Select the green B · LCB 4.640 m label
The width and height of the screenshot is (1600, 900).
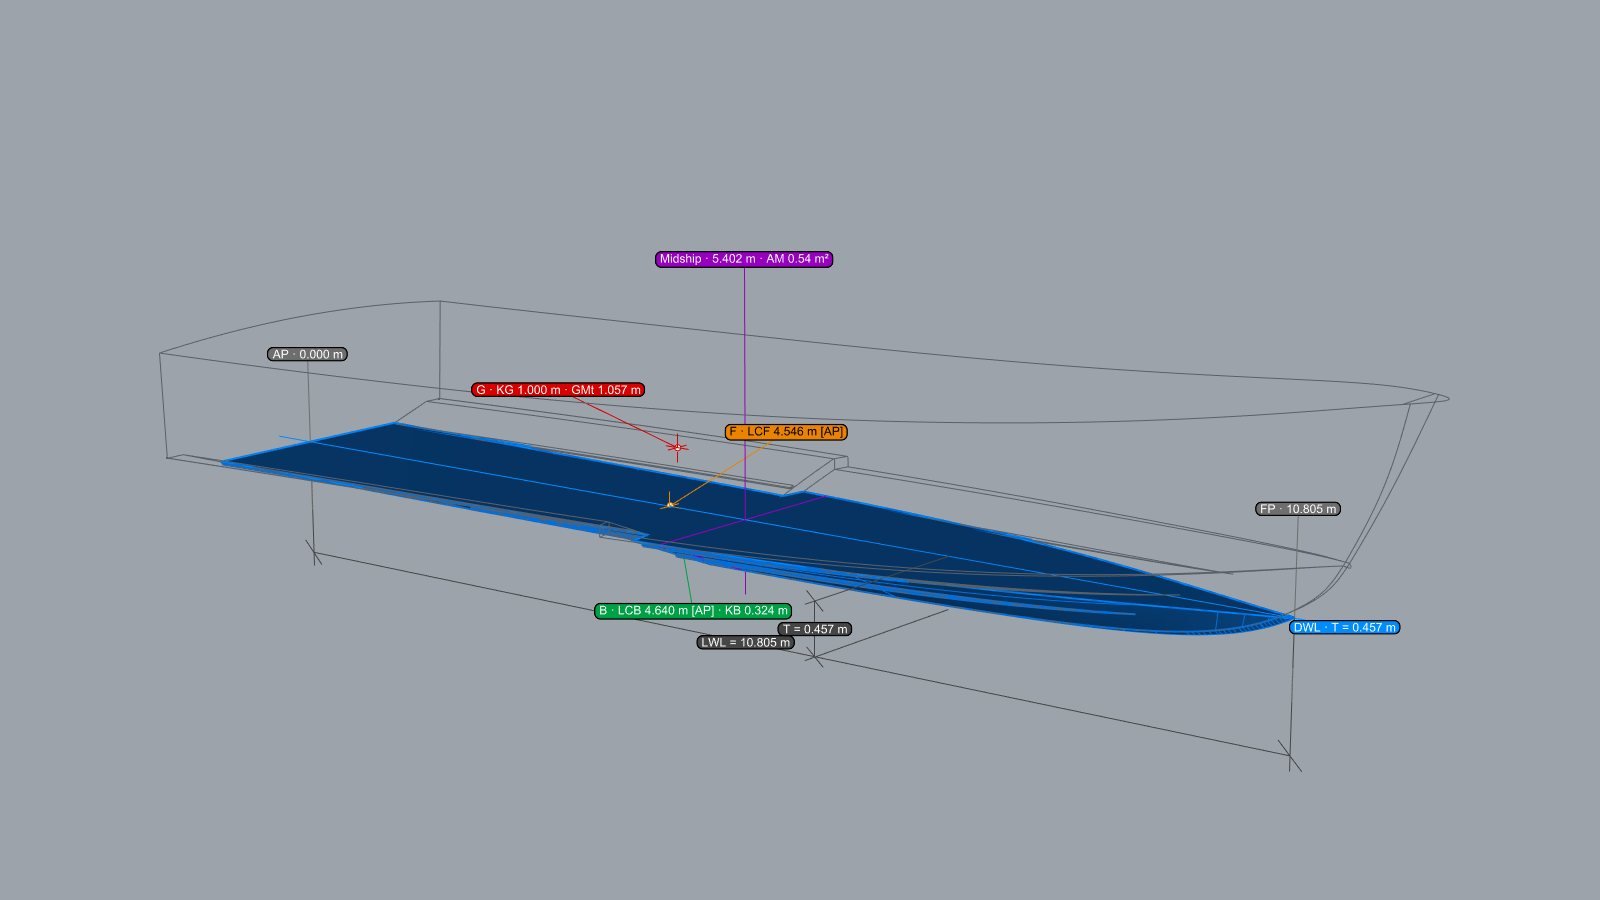click(693, 611)
